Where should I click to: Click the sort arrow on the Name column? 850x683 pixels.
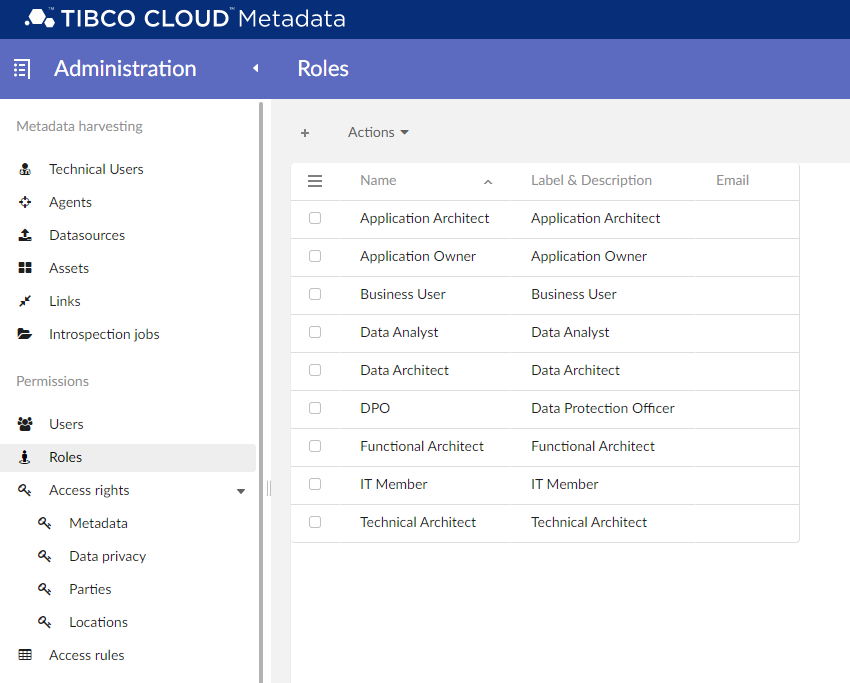[x=488, y=182]
